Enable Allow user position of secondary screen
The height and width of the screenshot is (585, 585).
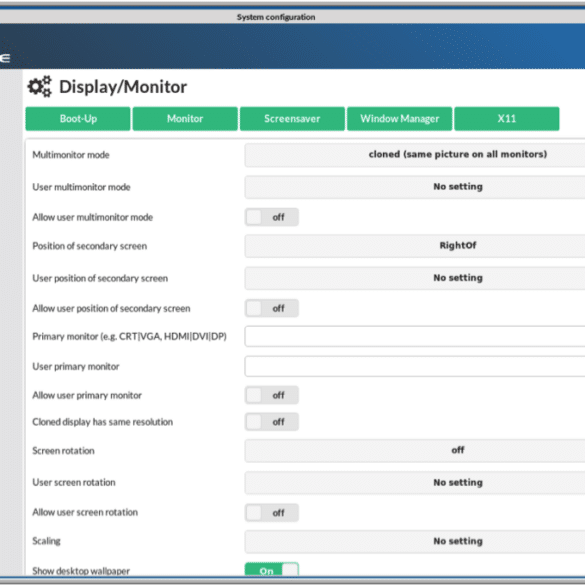(x=272, y=308)
